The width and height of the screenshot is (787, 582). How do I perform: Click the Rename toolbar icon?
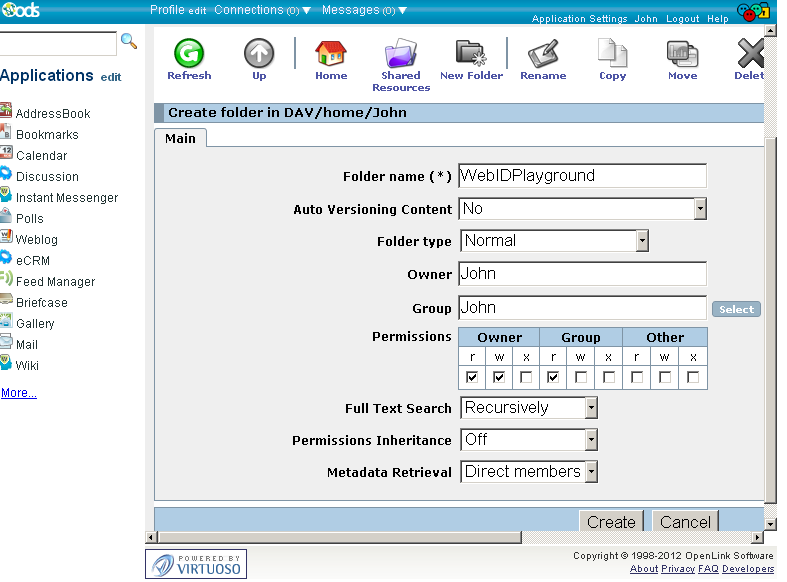(542, 54)
